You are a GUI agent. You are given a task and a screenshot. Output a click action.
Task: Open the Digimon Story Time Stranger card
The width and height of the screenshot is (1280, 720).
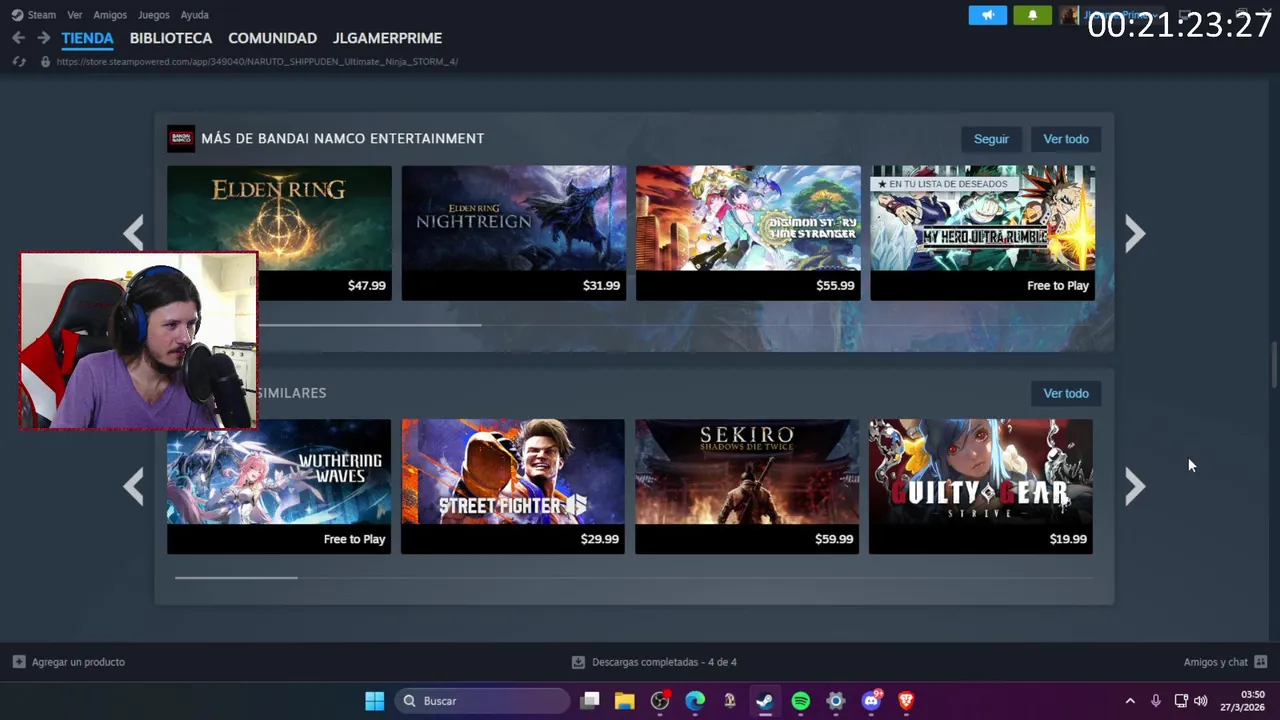[x=748, y=233]
